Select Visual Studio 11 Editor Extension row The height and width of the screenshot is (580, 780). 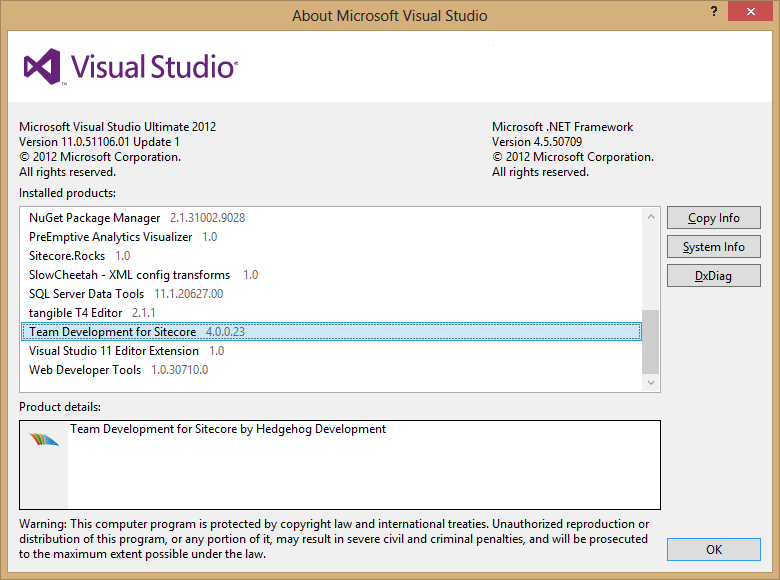pos(331,351)
